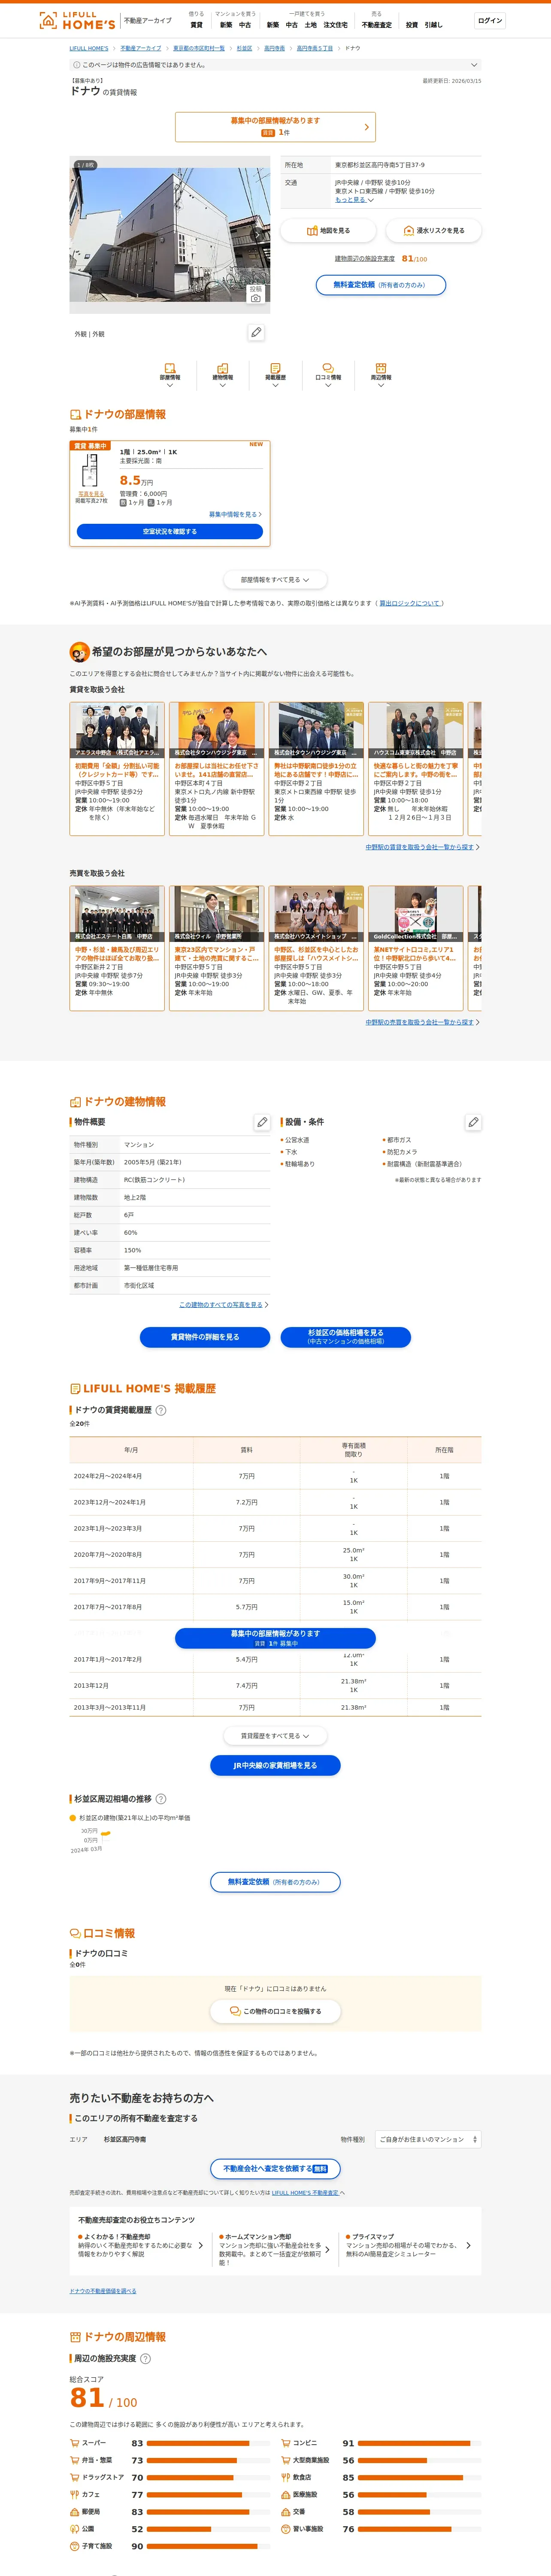This screenshot has height=2576, width=551.
Task: Click the pencil icon beside 物件概要
Action: [262, 1122]
